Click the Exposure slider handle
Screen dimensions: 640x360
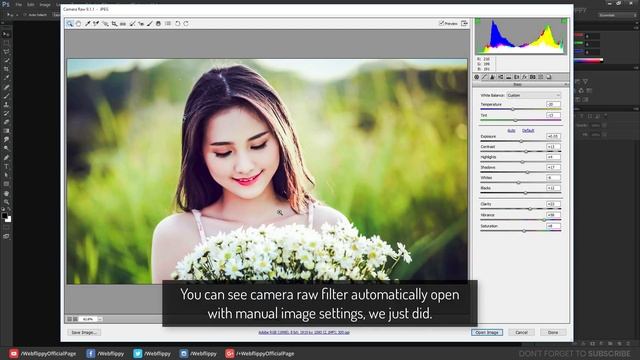click(521, 141)
